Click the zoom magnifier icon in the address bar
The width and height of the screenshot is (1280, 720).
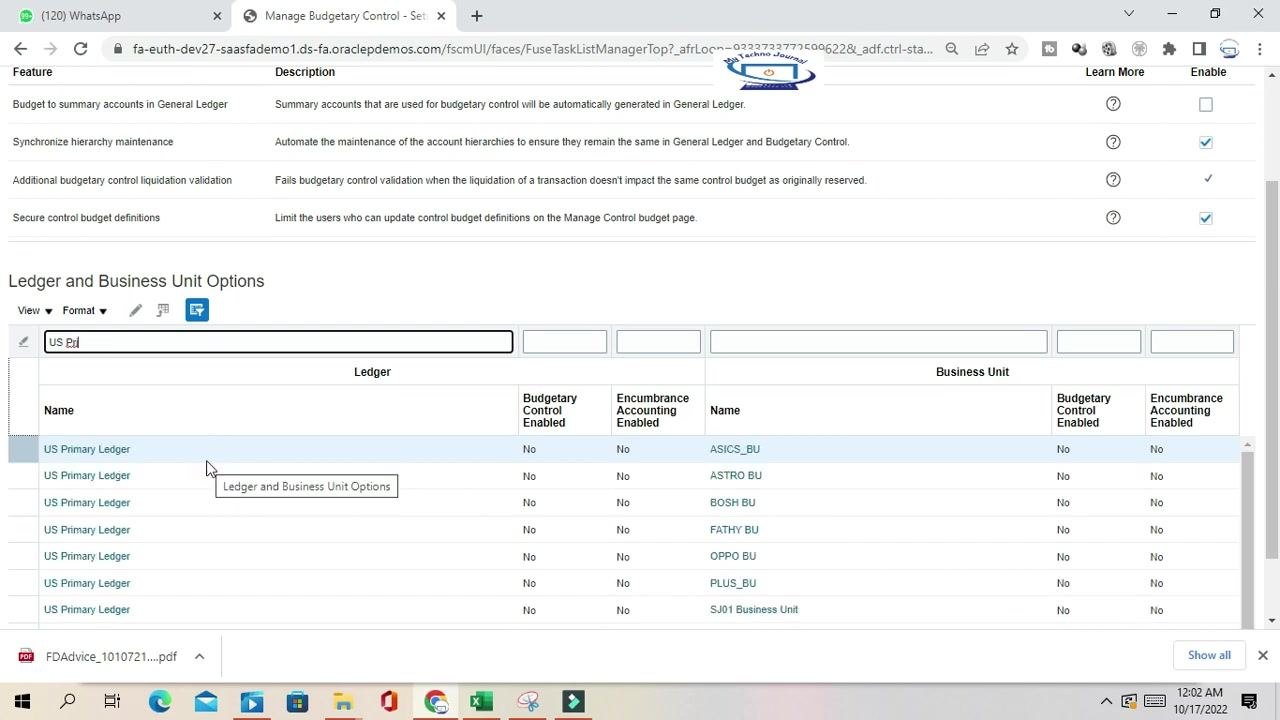coord(952,48)
